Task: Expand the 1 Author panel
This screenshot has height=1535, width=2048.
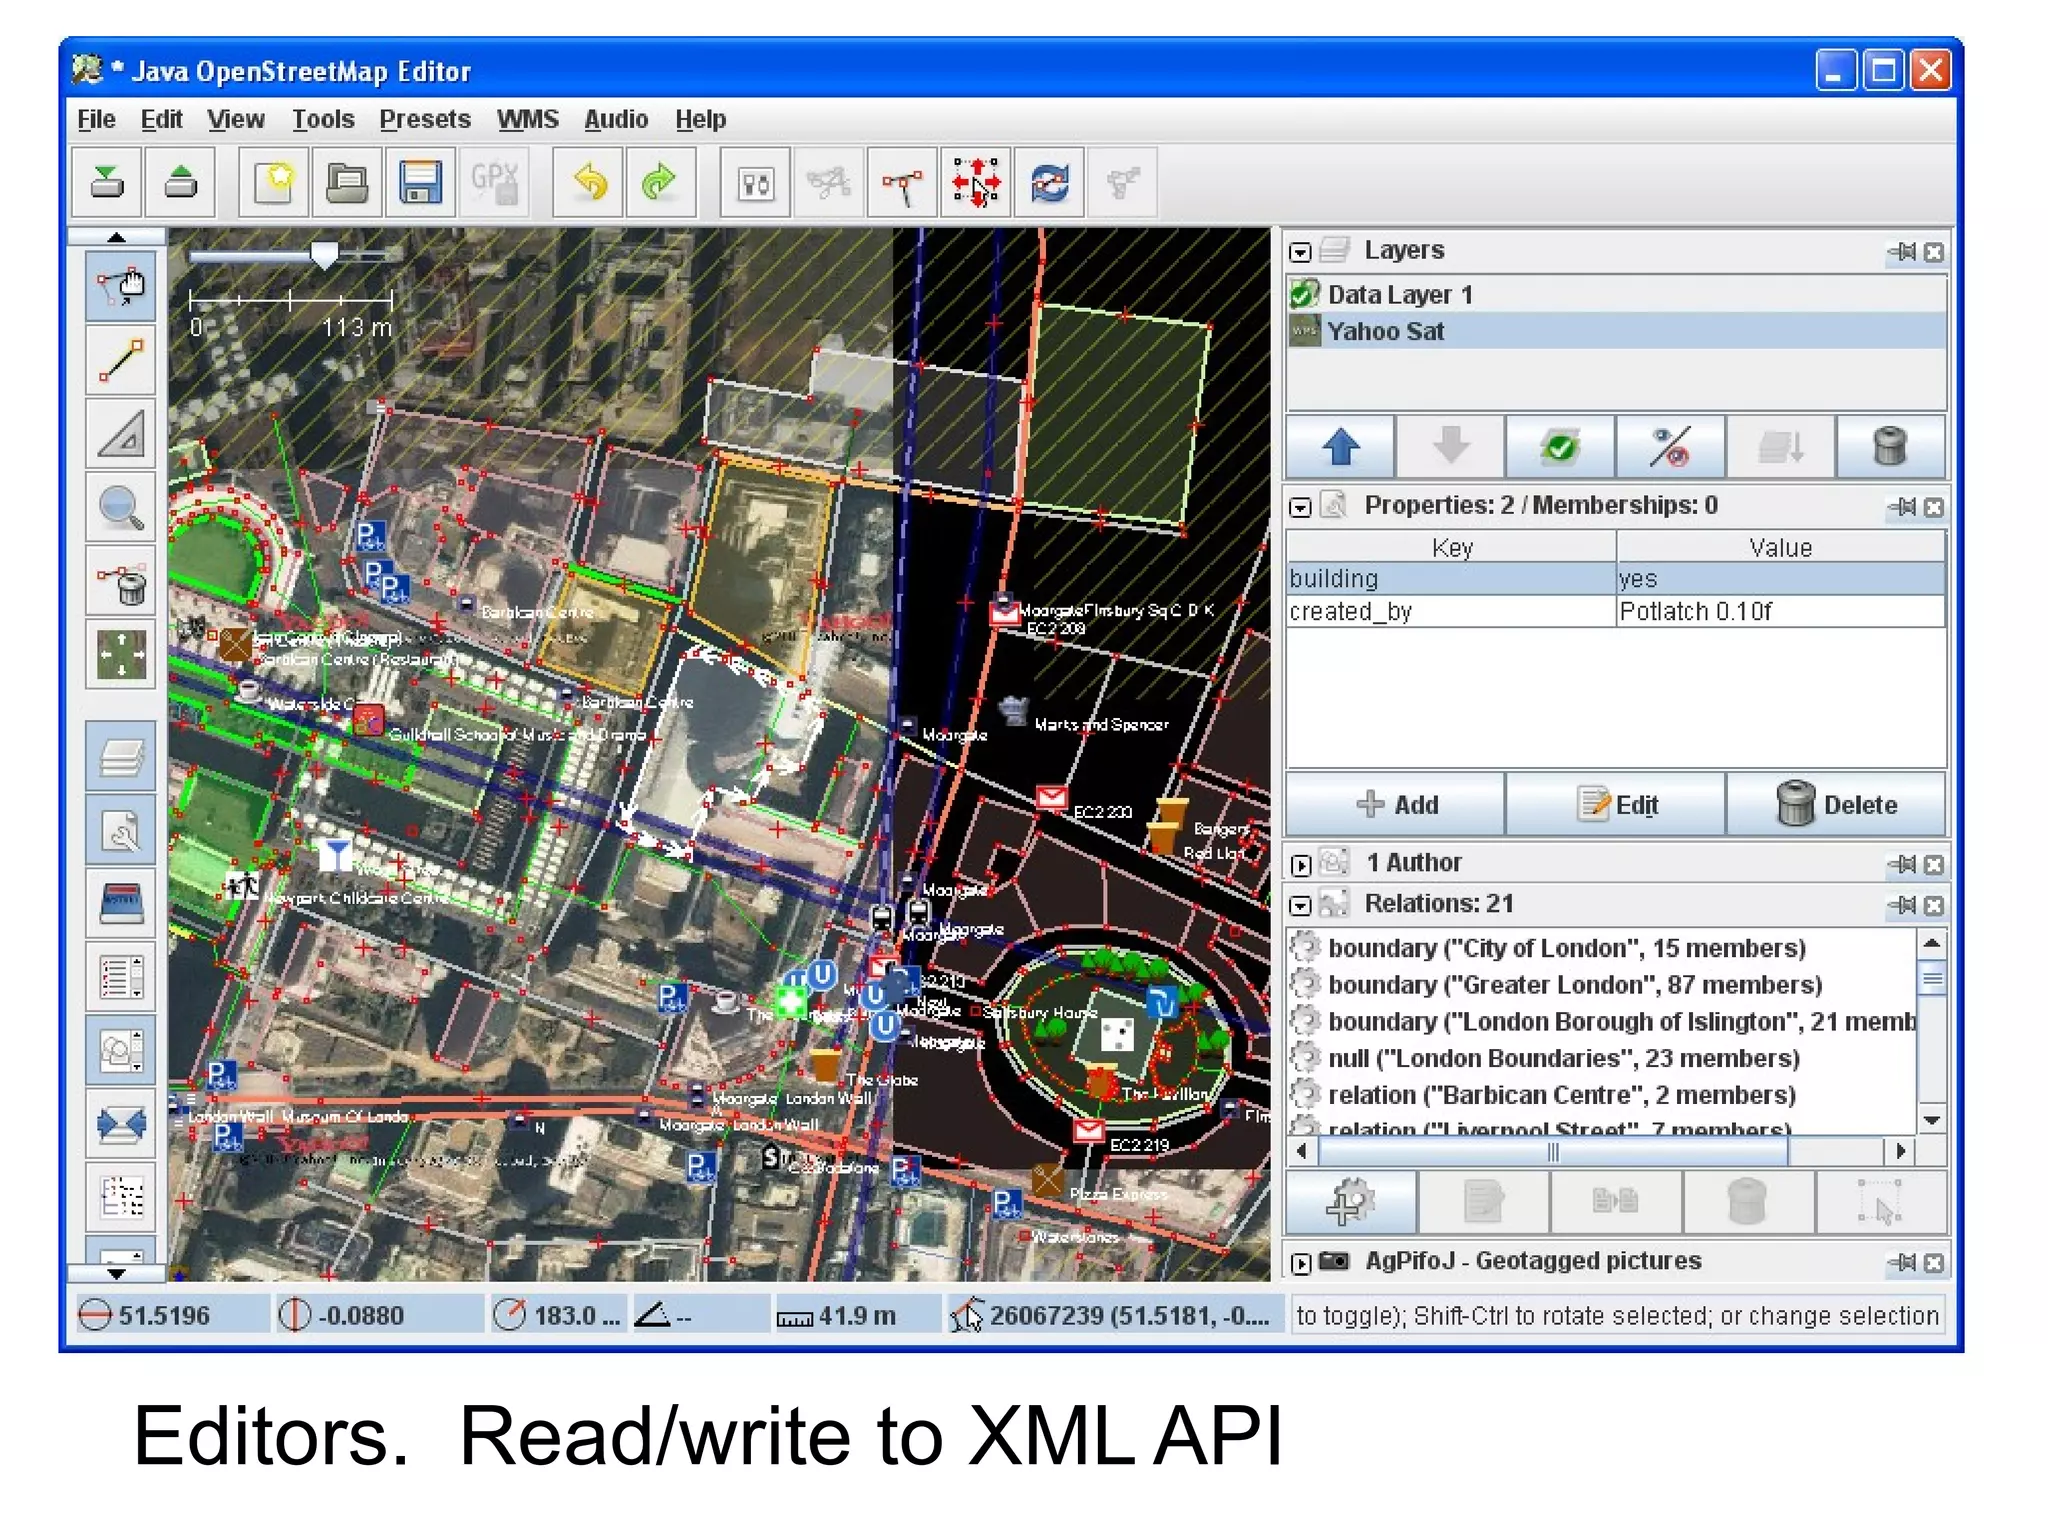Action: pyautogui.click(x=1300, y=865)
